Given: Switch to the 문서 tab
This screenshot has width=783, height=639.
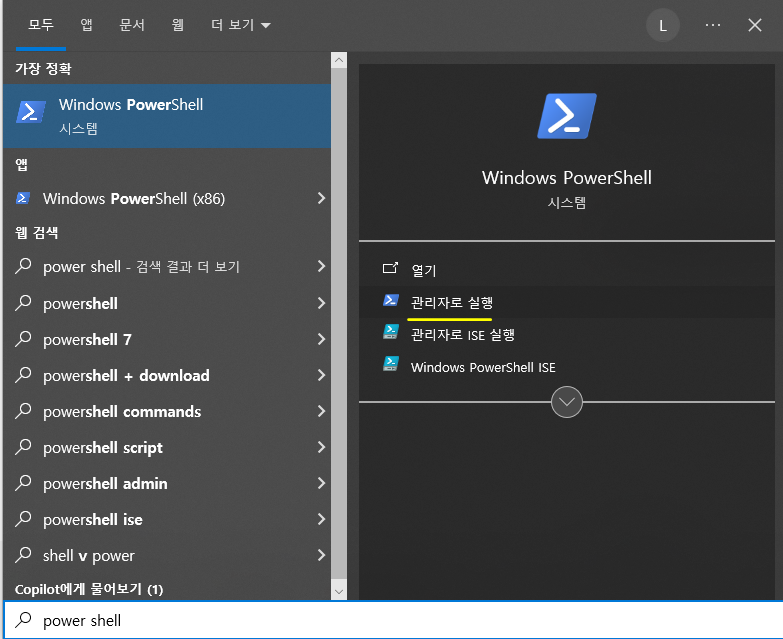Looking at the screenshot, I should (132, 25).
